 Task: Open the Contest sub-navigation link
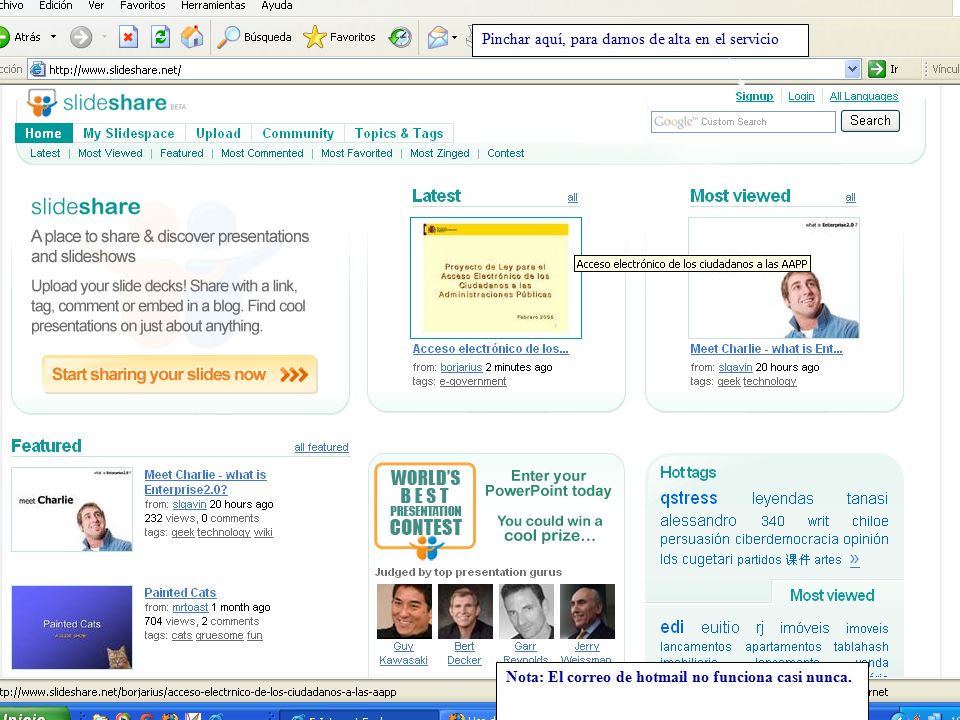[x=506, y=153]
